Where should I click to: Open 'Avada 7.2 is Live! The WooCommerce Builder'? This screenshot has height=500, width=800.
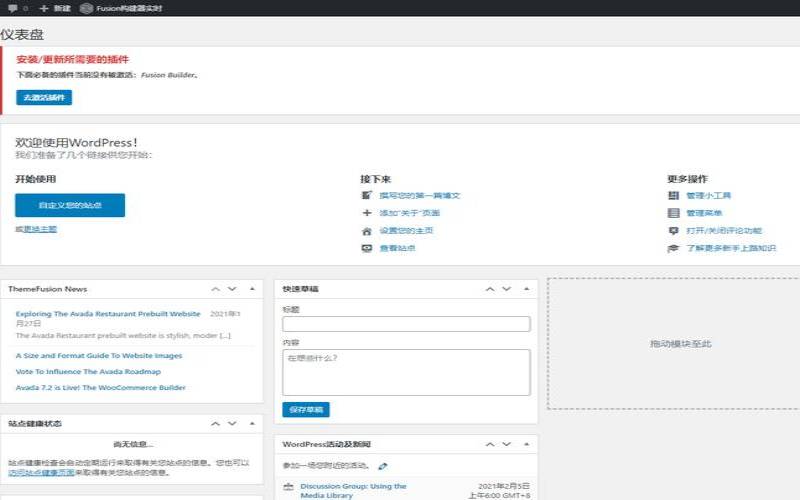coord(101,388)
